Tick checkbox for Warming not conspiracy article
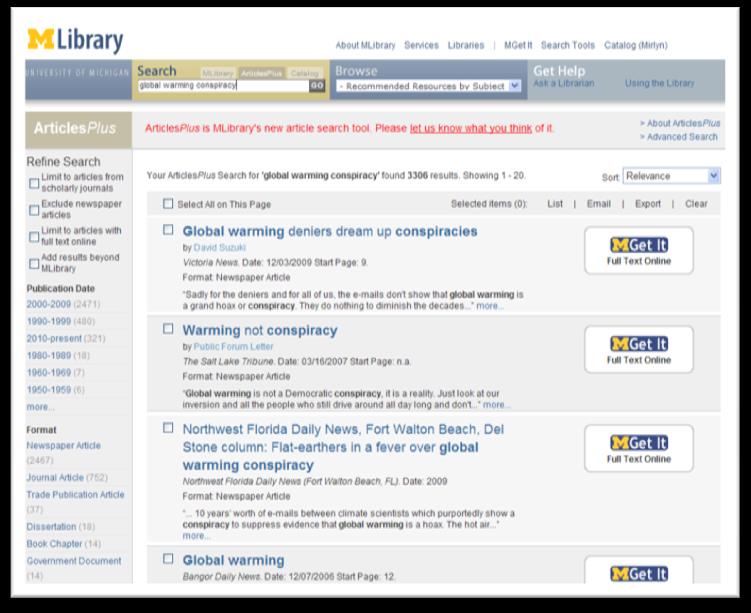 [x=168, y=329]
